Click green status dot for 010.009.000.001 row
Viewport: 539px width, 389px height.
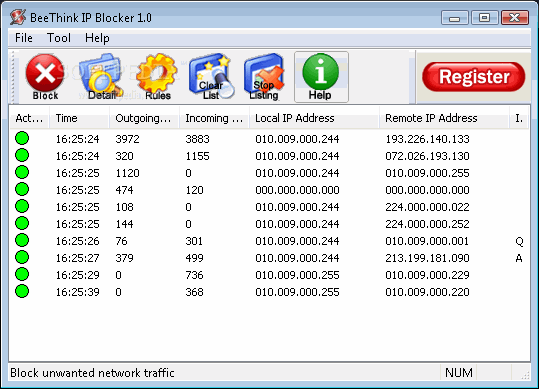coord(22,240)
